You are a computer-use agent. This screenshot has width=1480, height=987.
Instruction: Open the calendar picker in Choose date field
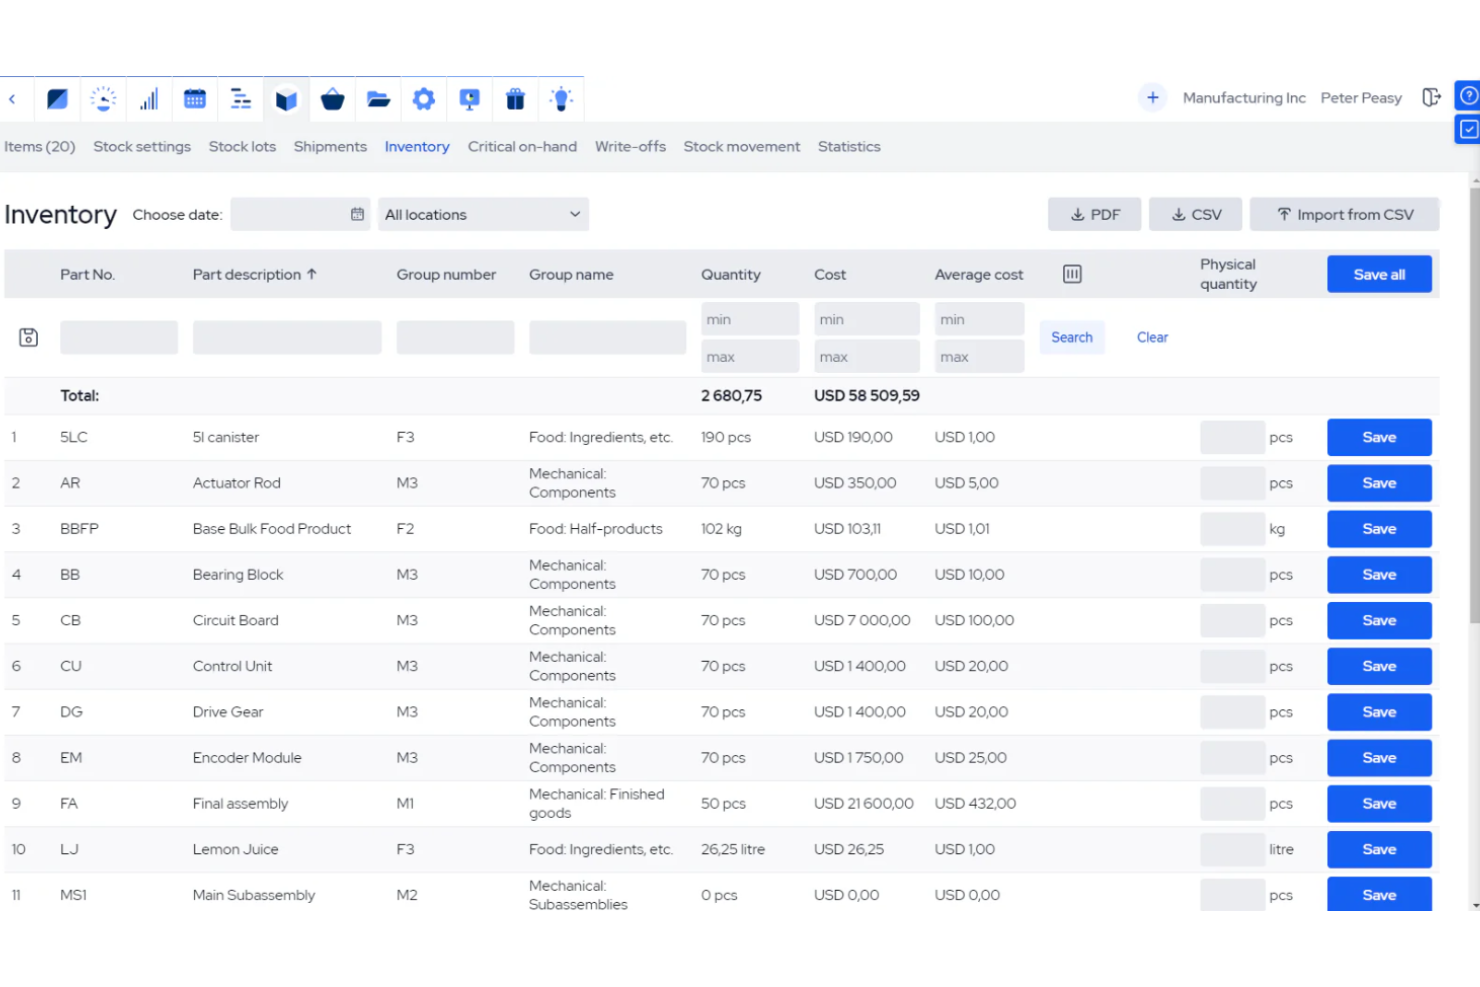coord(357,214)
